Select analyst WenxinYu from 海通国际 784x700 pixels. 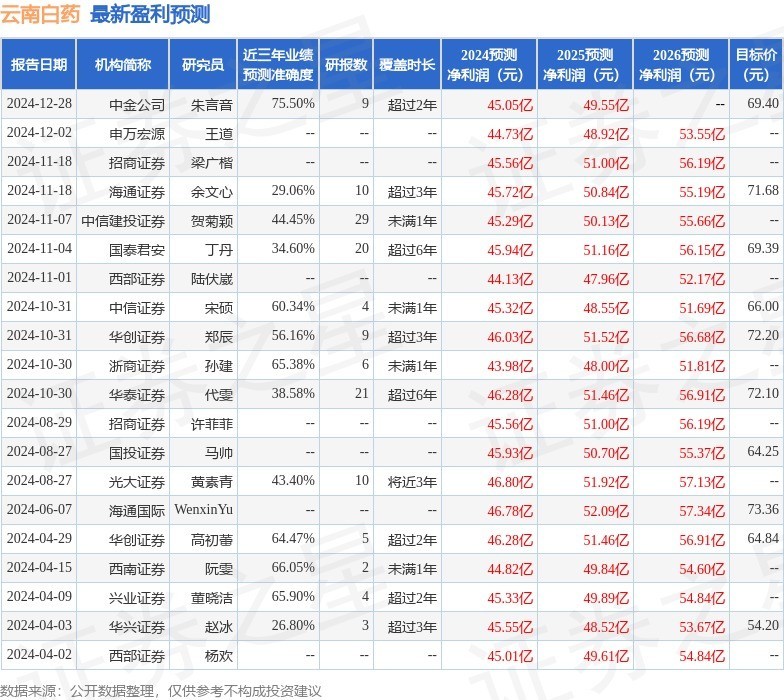203,510
